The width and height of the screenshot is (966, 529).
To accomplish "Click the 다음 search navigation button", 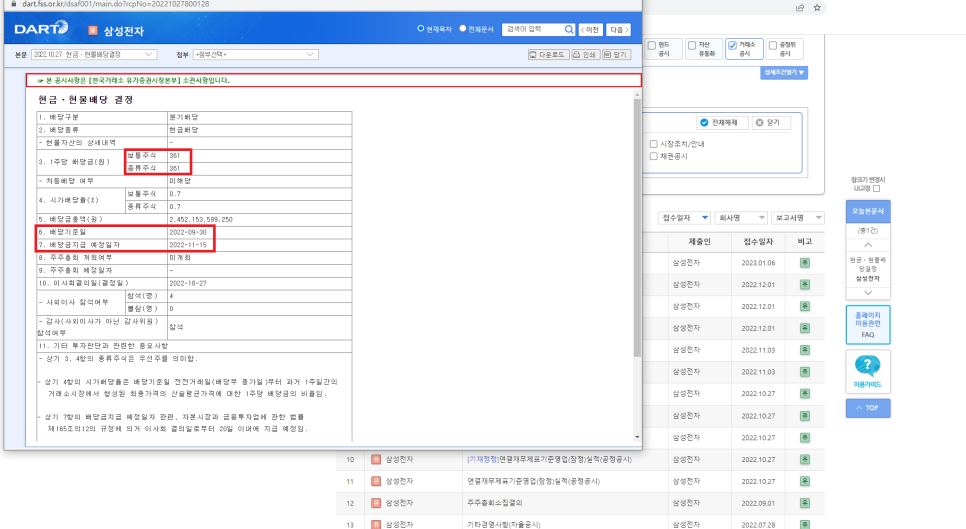I will [618, 30].
